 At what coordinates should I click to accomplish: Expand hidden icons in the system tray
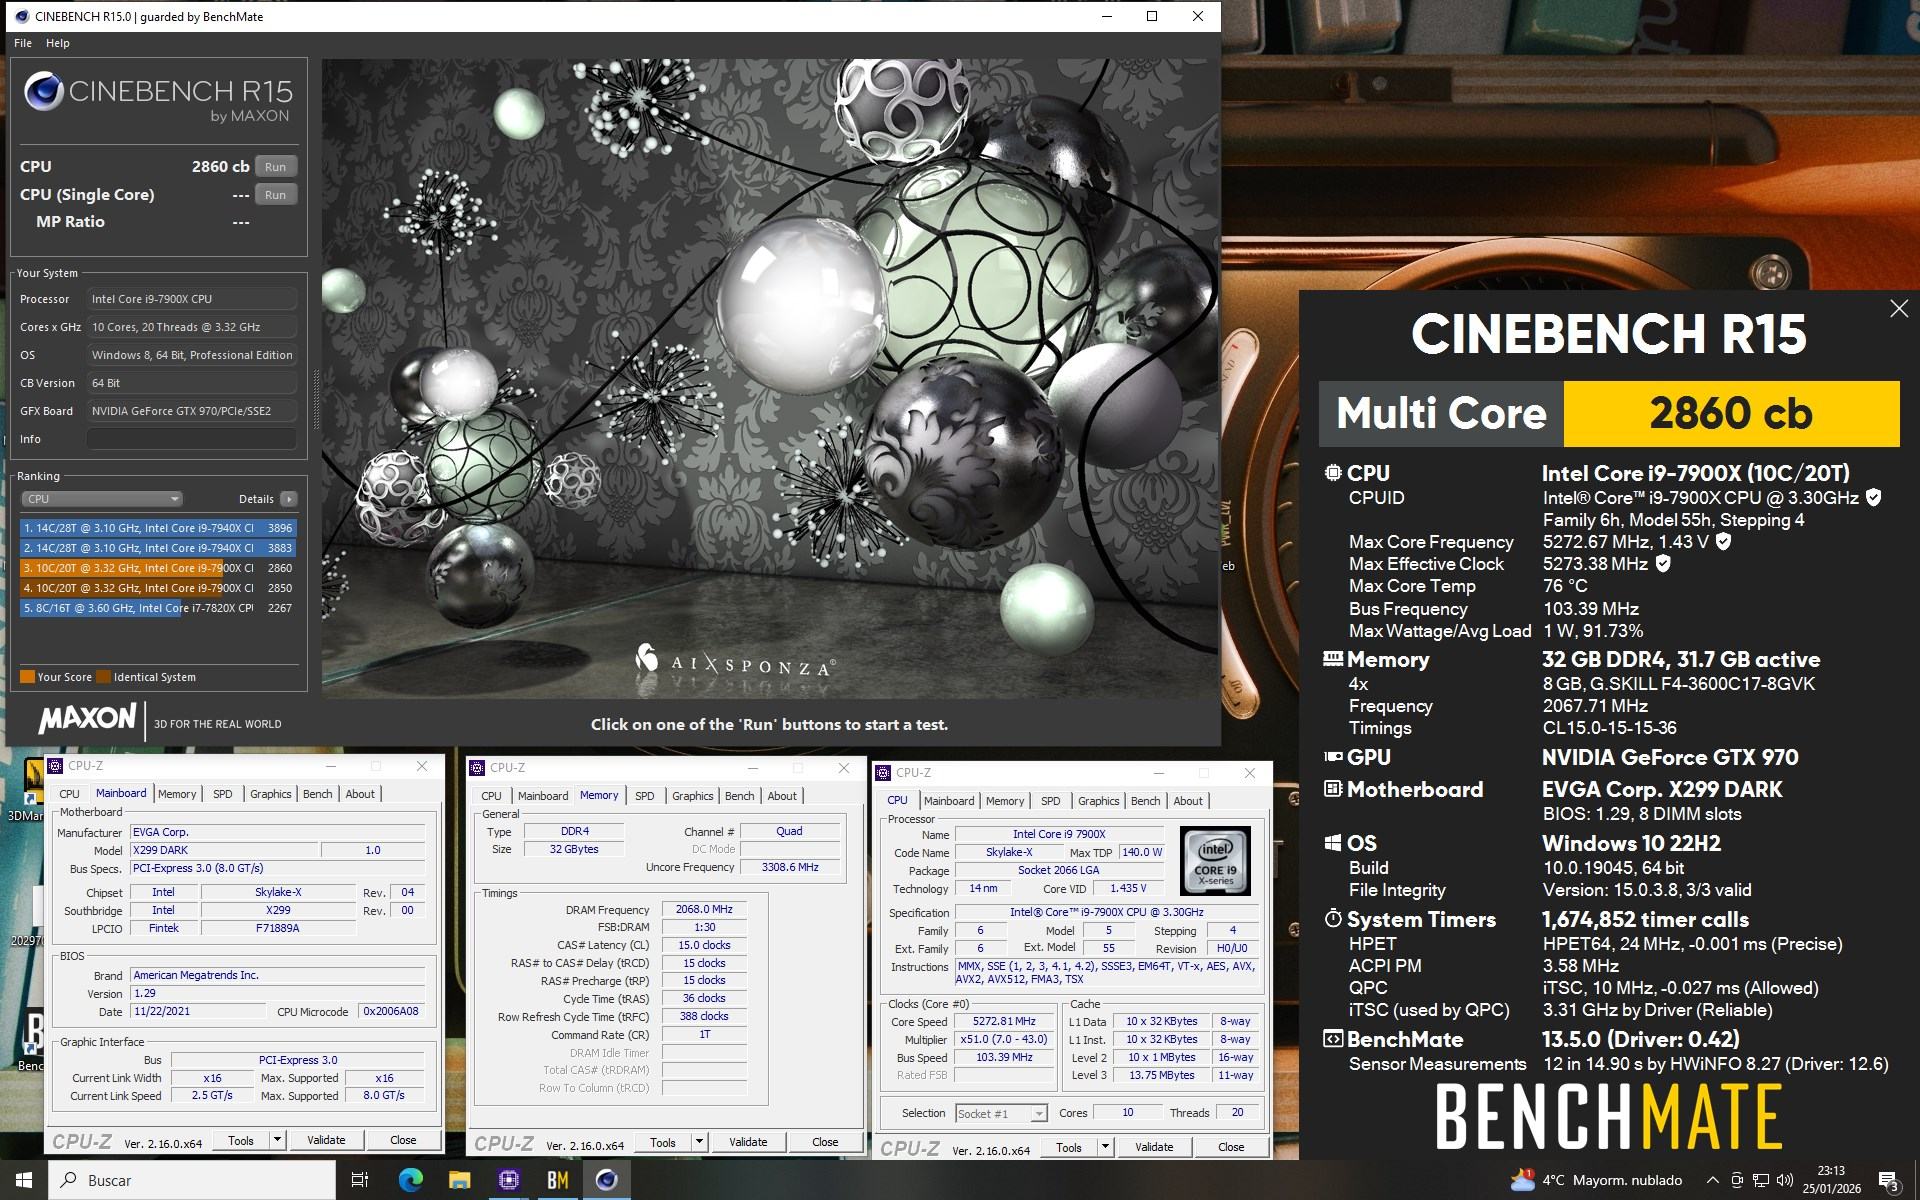click(1712, 1180)
